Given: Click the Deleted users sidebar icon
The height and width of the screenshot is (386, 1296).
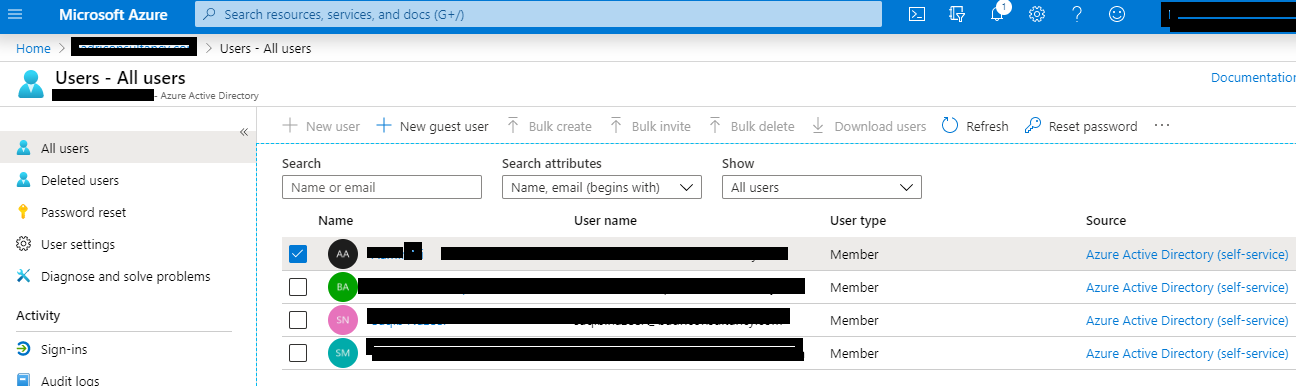Looking at the screenshot, I should [23, 180].
